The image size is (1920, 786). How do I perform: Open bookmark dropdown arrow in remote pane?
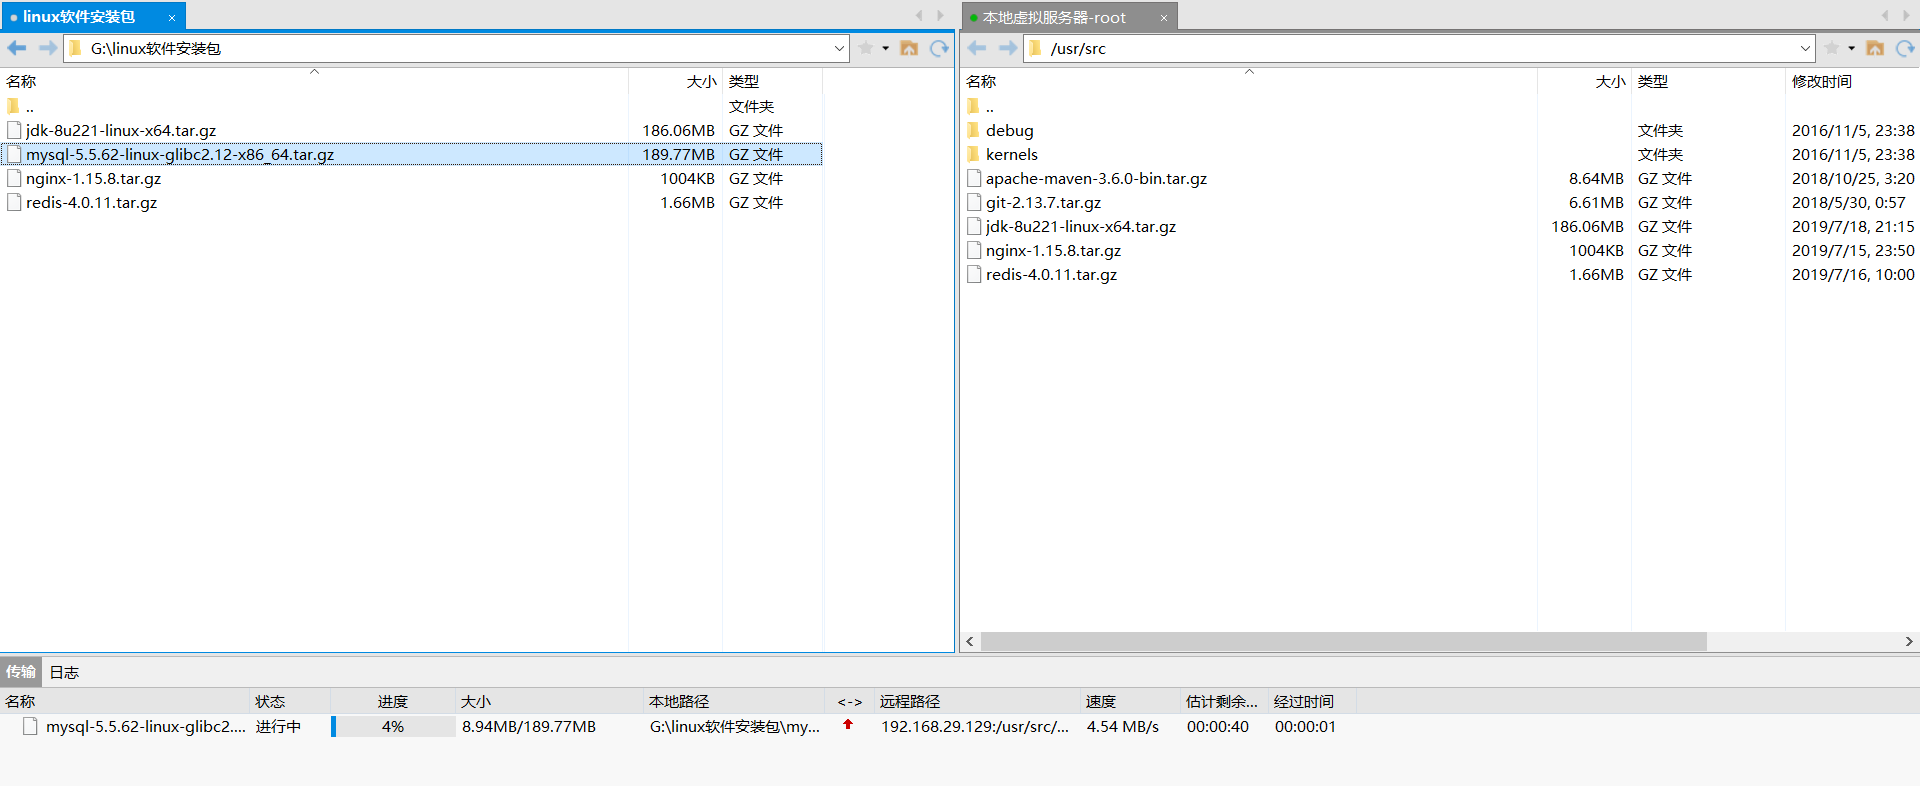[x=1852, y=48]
